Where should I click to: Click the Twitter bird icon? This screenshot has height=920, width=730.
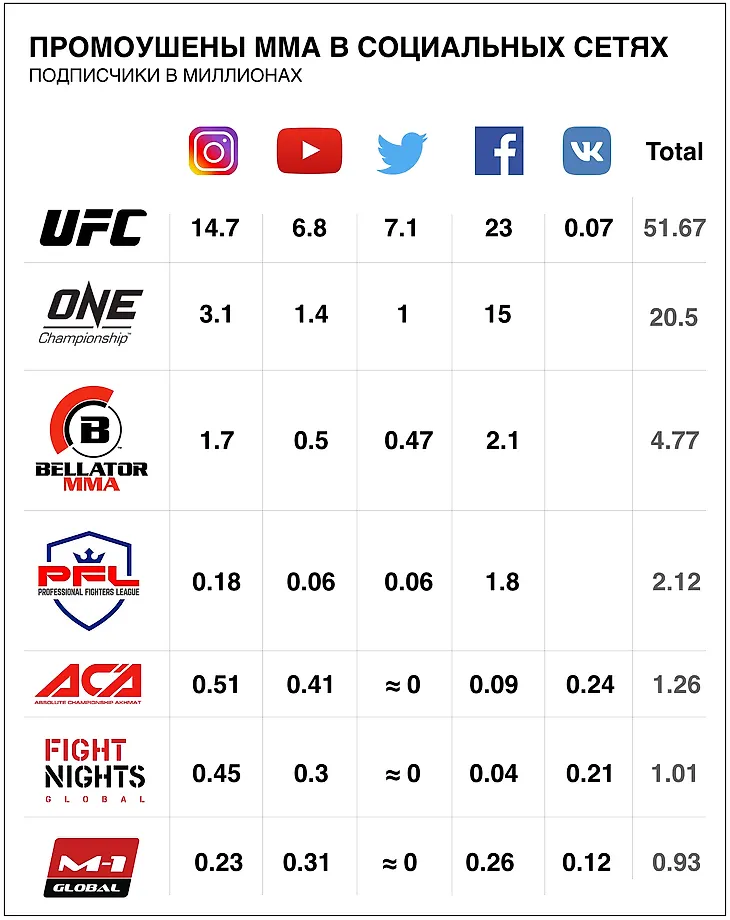(x=402, y=153)
